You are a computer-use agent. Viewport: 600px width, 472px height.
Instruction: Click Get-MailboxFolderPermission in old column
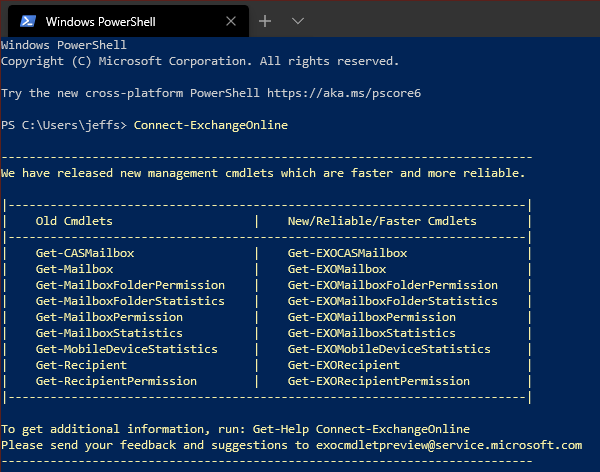tap(130, 285)
